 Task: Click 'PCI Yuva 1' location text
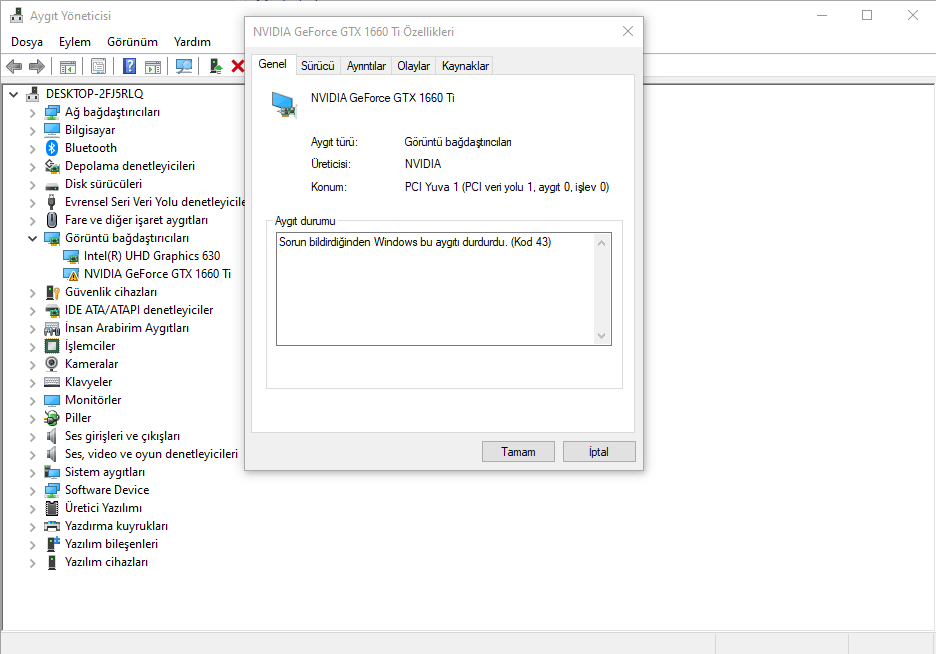[507, 187]
